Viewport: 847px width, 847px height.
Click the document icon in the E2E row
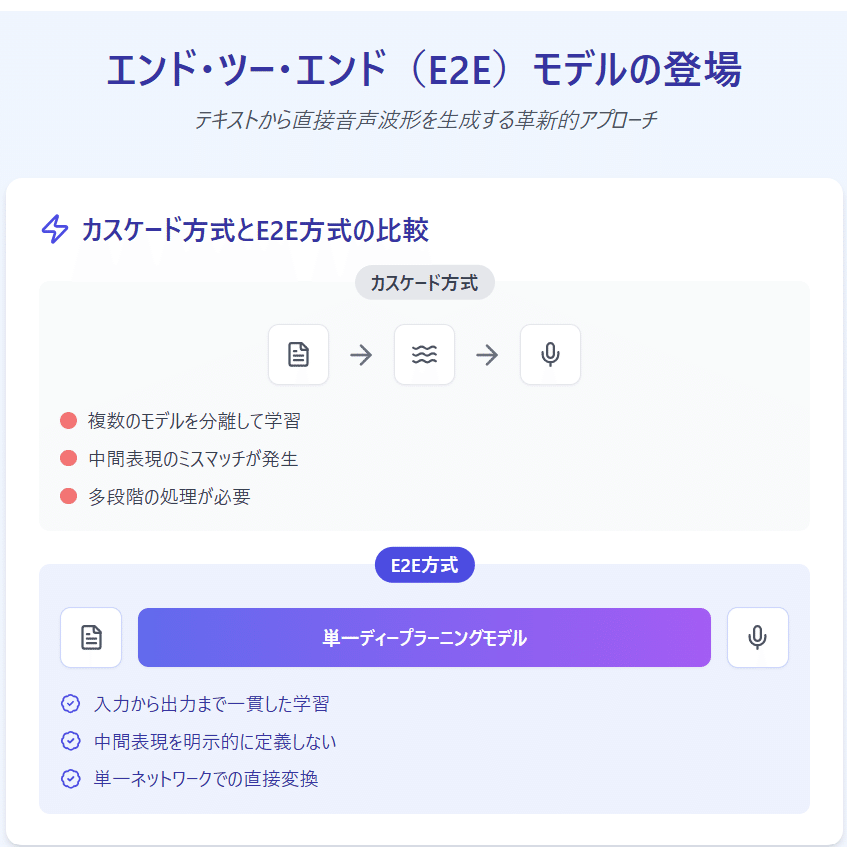coord(91,637)
